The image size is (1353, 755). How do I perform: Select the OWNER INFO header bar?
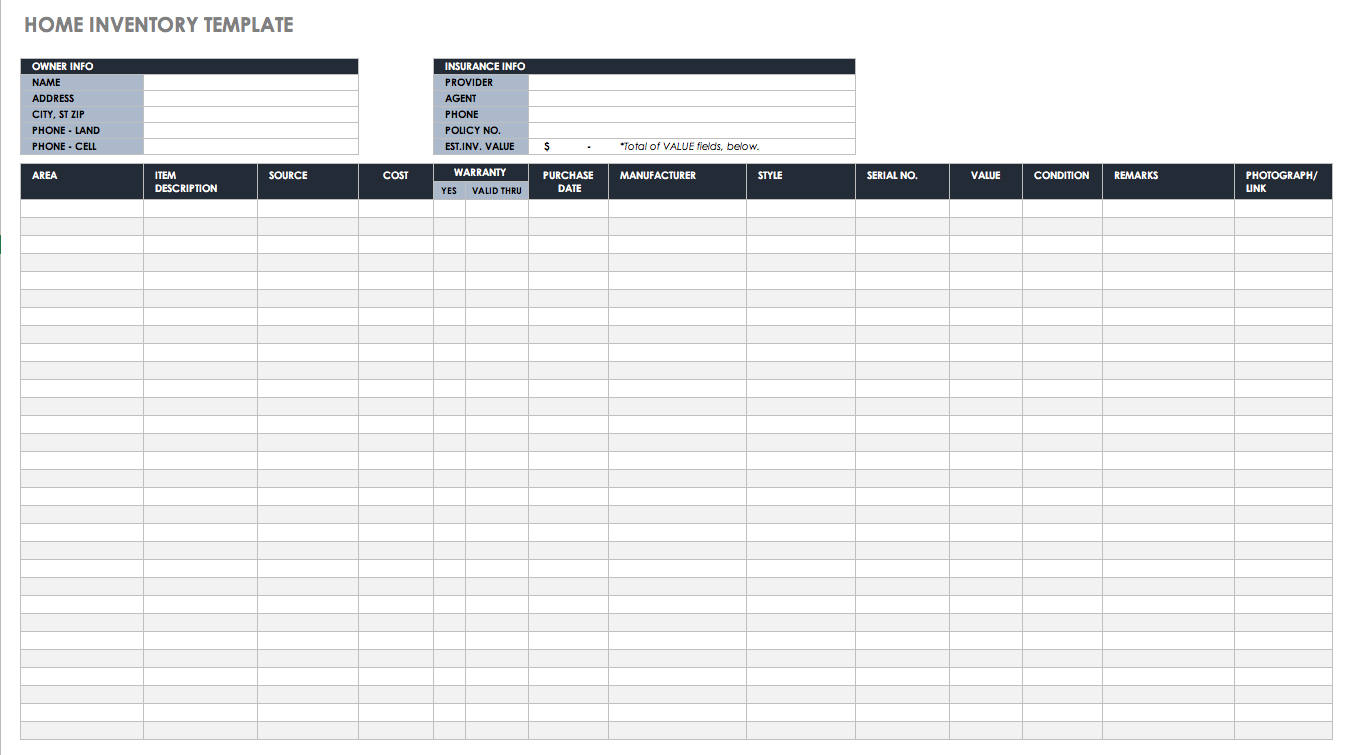point(190,66)
